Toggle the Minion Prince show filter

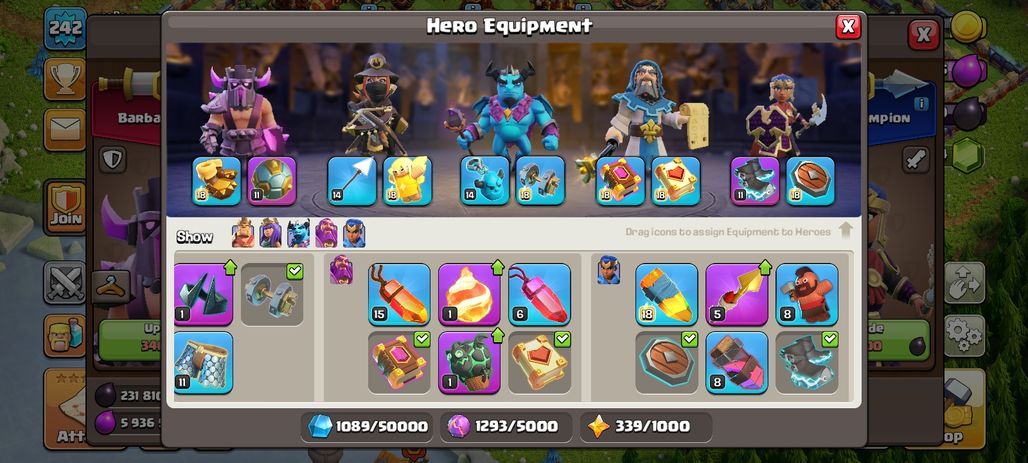coord(298,233)
